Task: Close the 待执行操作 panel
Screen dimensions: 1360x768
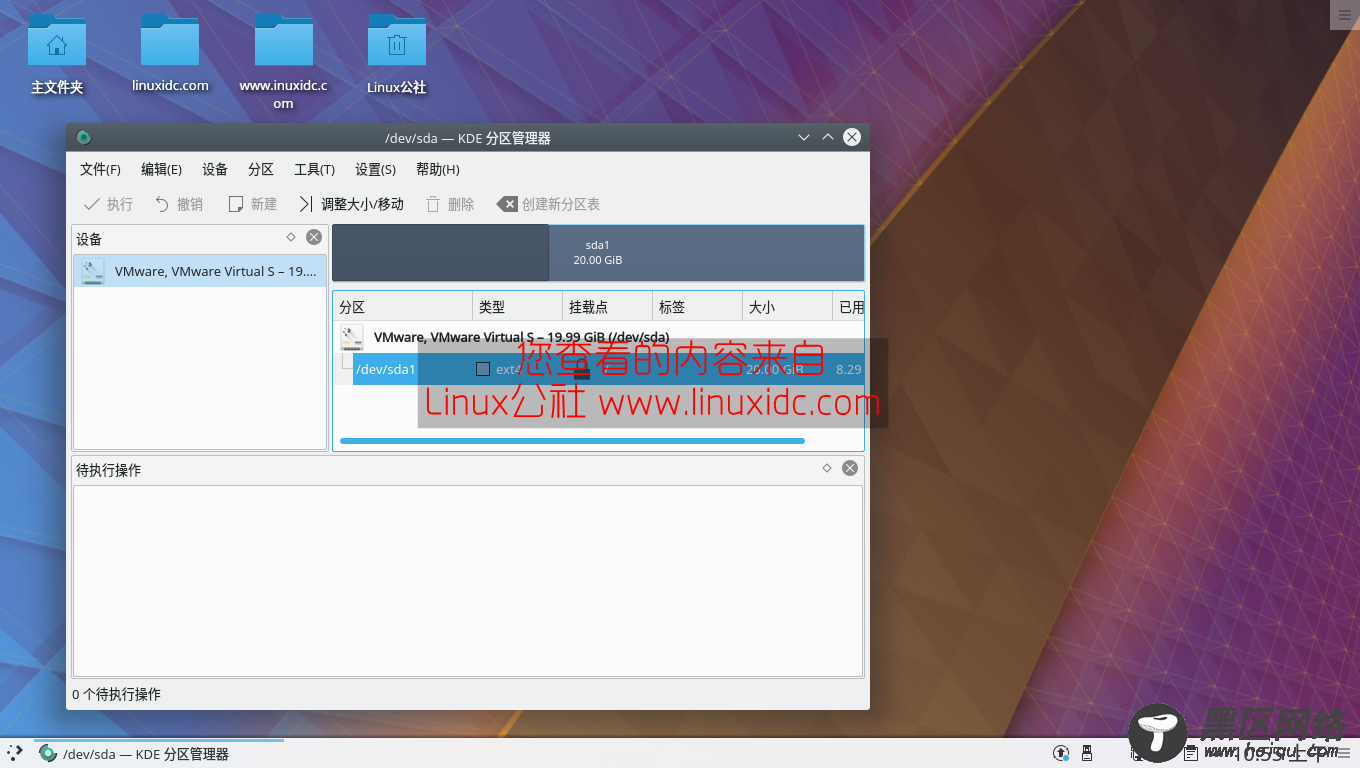Action: 850,468
